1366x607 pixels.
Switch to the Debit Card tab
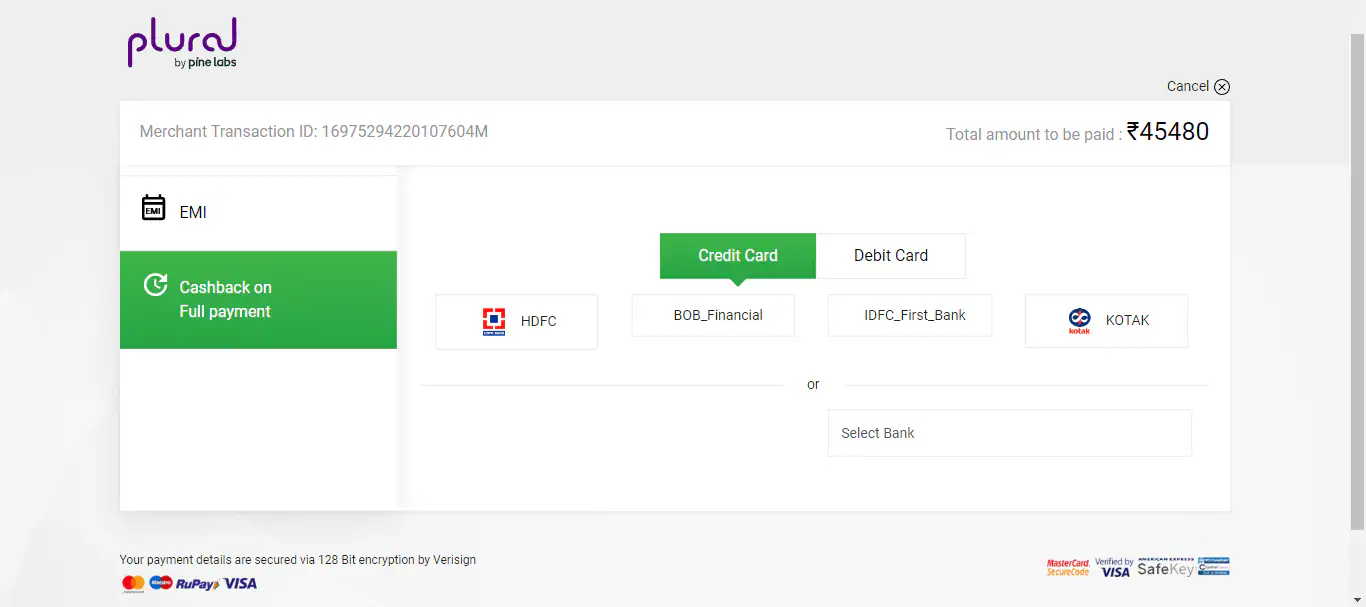point(890,256)
